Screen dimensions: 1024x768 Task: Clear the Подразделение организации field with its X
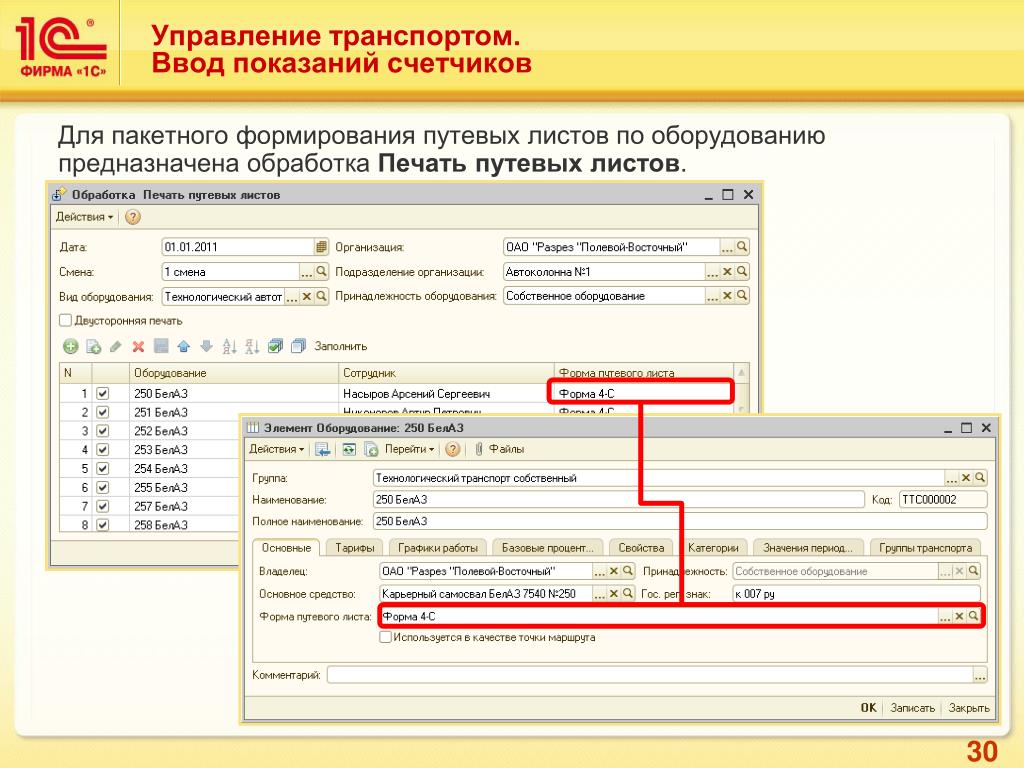[x=728, y=271]
